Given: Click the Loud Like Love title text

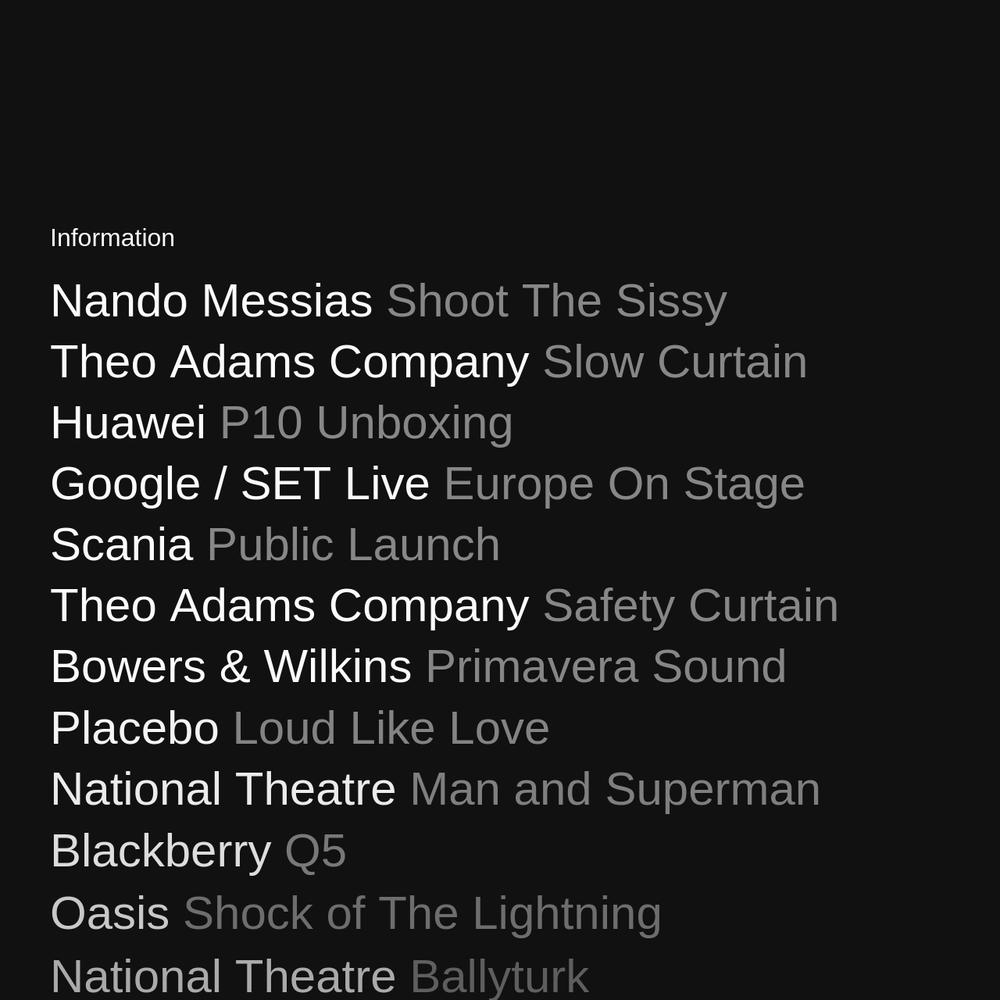Looking at the screenshot, I should pyautogui.click(x=392, y=728).
